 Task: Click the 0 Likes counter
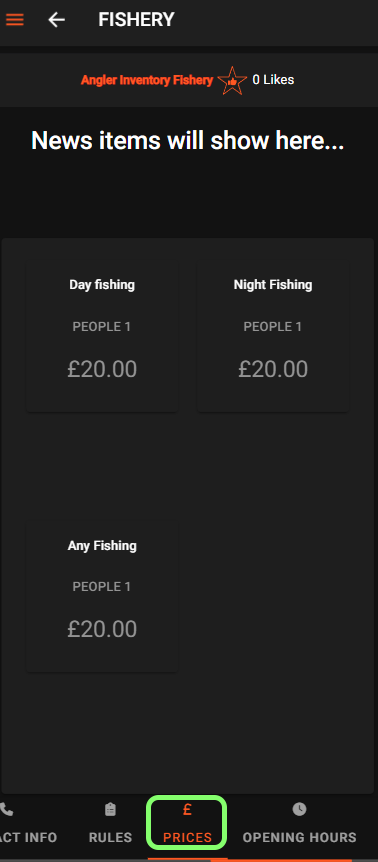point(273,80)
